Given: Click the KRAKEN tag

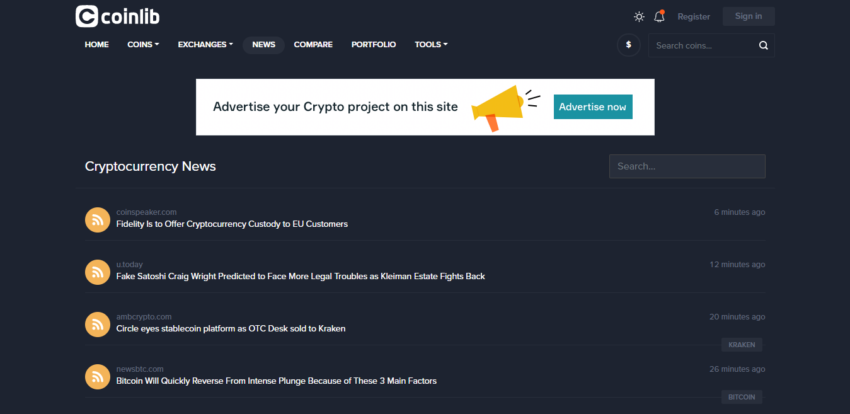Looking at the screenshot, I should [742, 345].
